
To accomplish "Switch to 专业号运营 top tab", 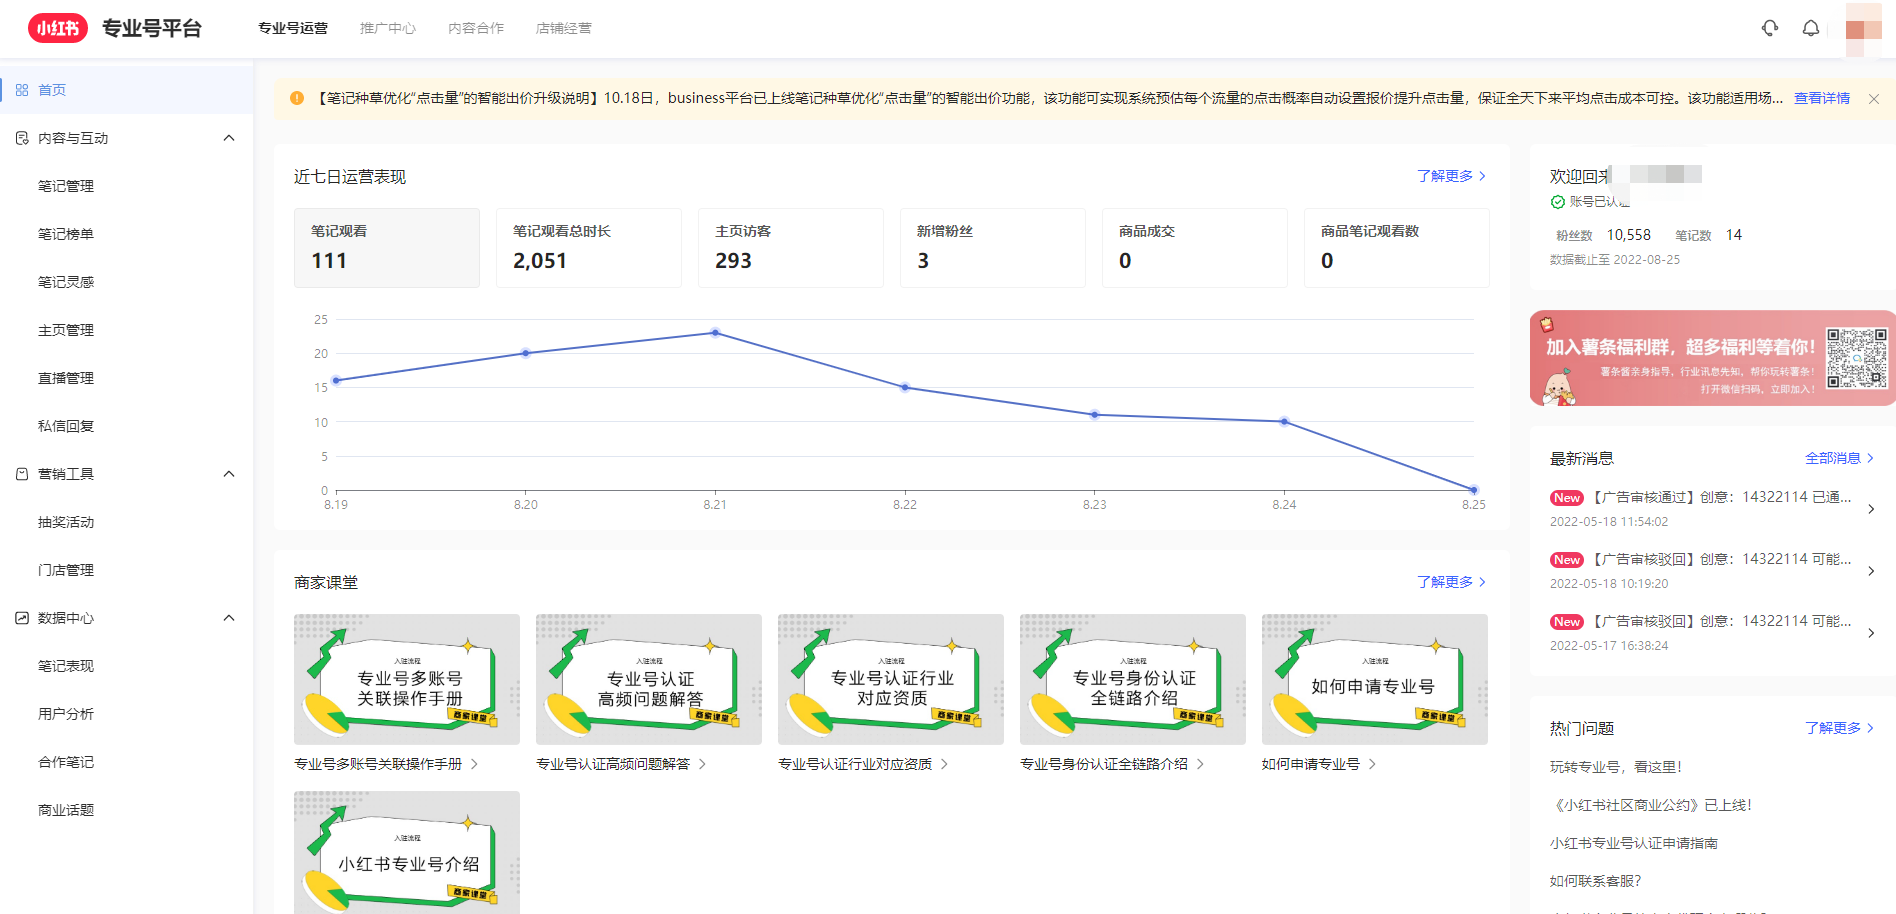I will [293, 28].
